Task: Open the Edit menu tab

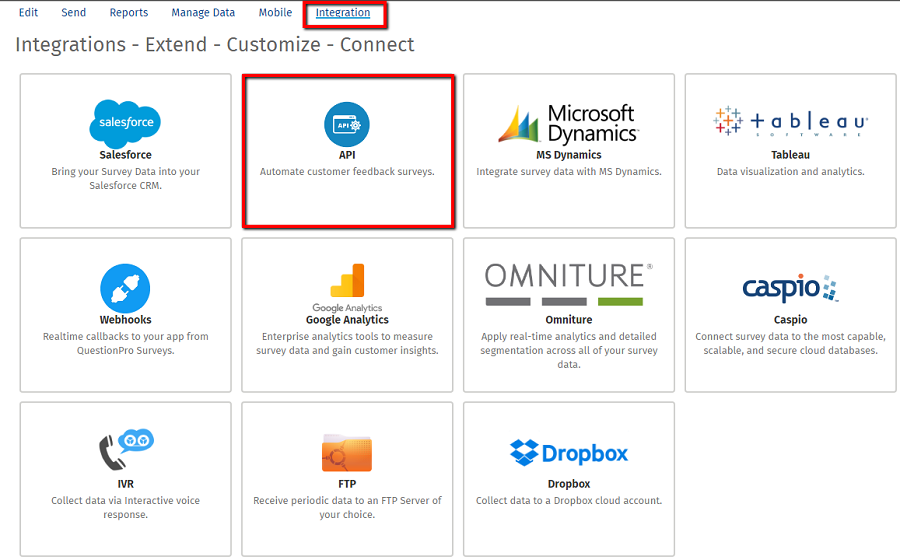Action: (28, 12)
